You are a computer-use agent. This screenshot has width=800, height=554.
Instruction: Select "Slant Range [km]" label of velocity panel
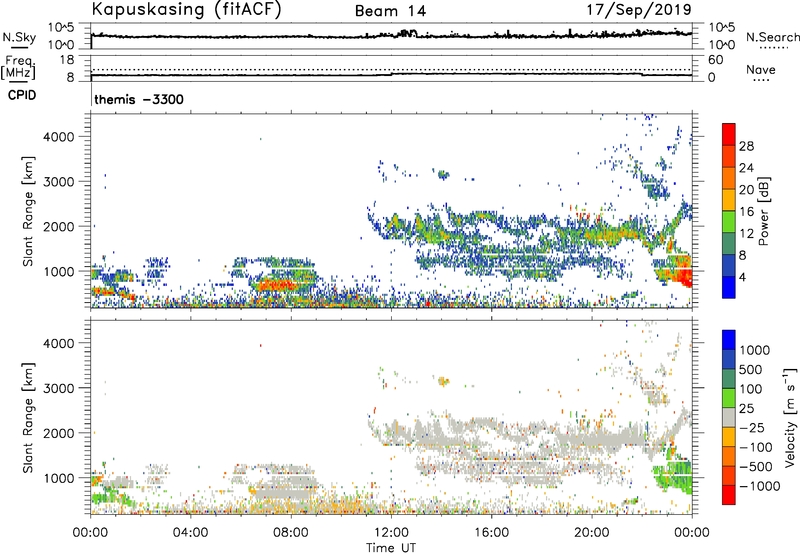(28, 417)
